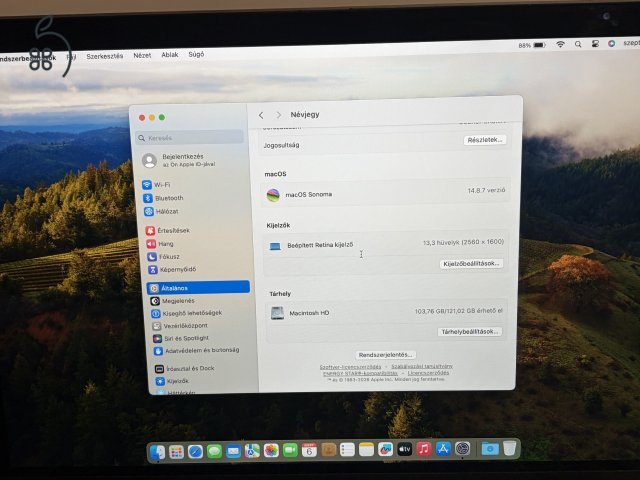Open Értesítések in the sidebar
This screenshot has height=480, width=640.
[168, 231]
